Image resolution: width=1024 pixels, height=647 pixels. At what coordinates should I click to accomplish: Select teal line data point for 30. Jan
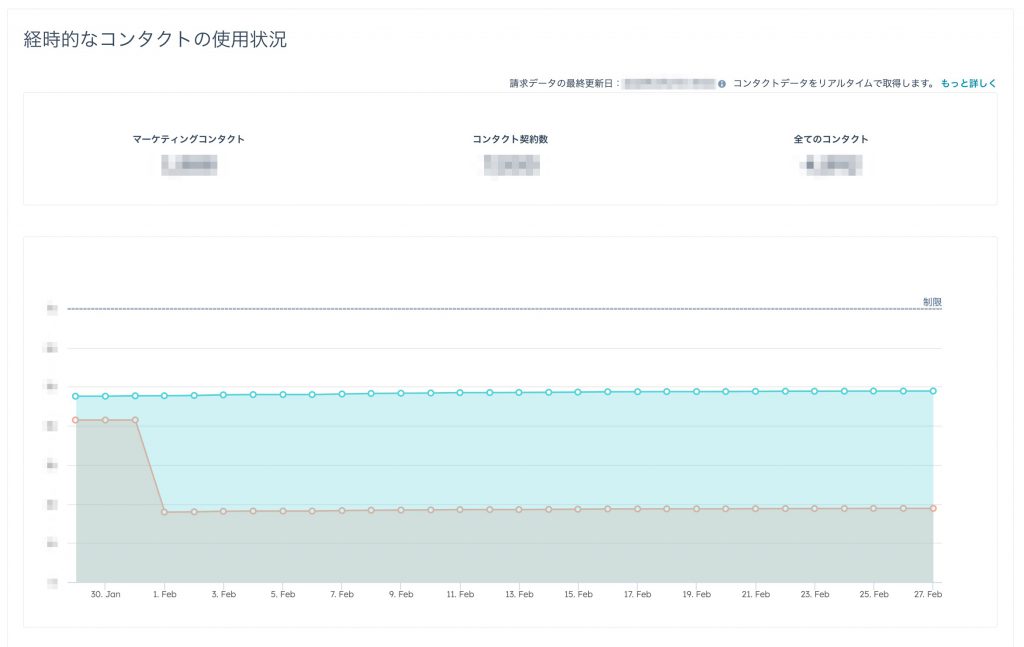point(105,396)
